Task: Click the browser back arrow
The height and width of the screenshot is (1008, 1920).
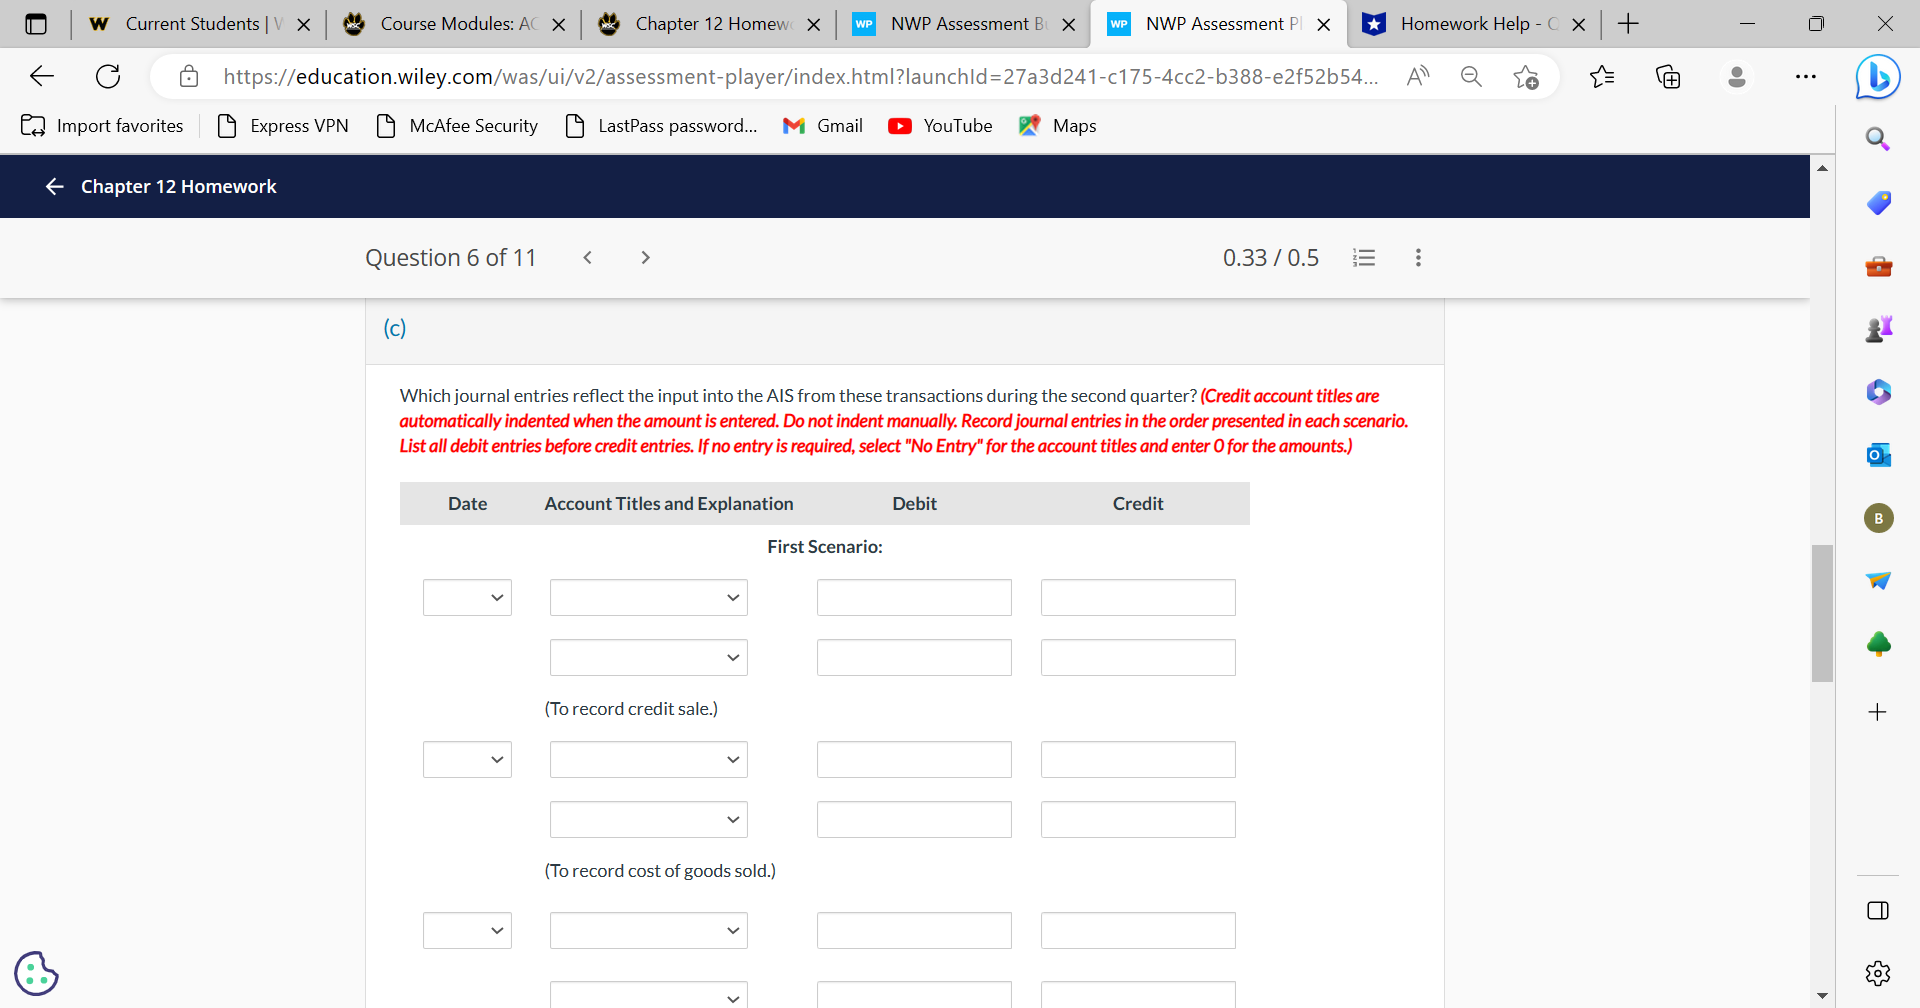Action: (x=42, y=76)
